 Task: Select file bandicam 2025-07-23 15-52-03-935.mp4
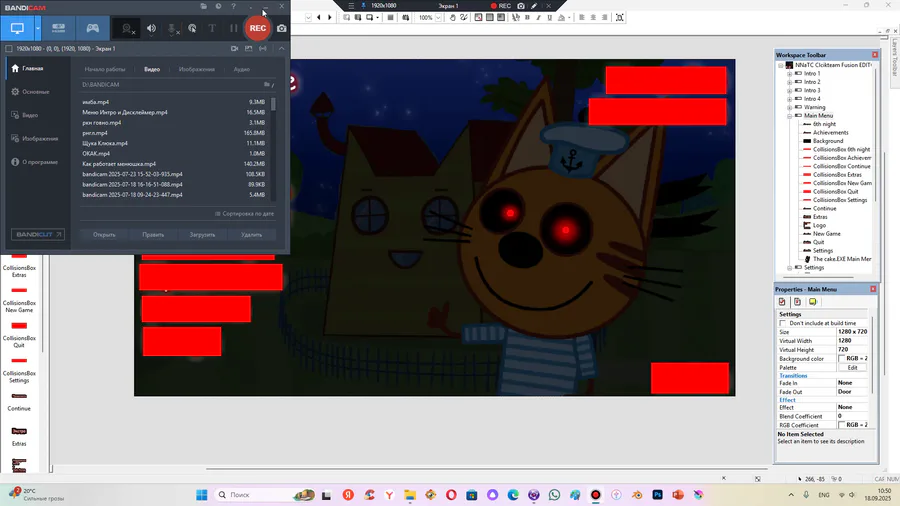pyautogui.click(x=174, y=174)
